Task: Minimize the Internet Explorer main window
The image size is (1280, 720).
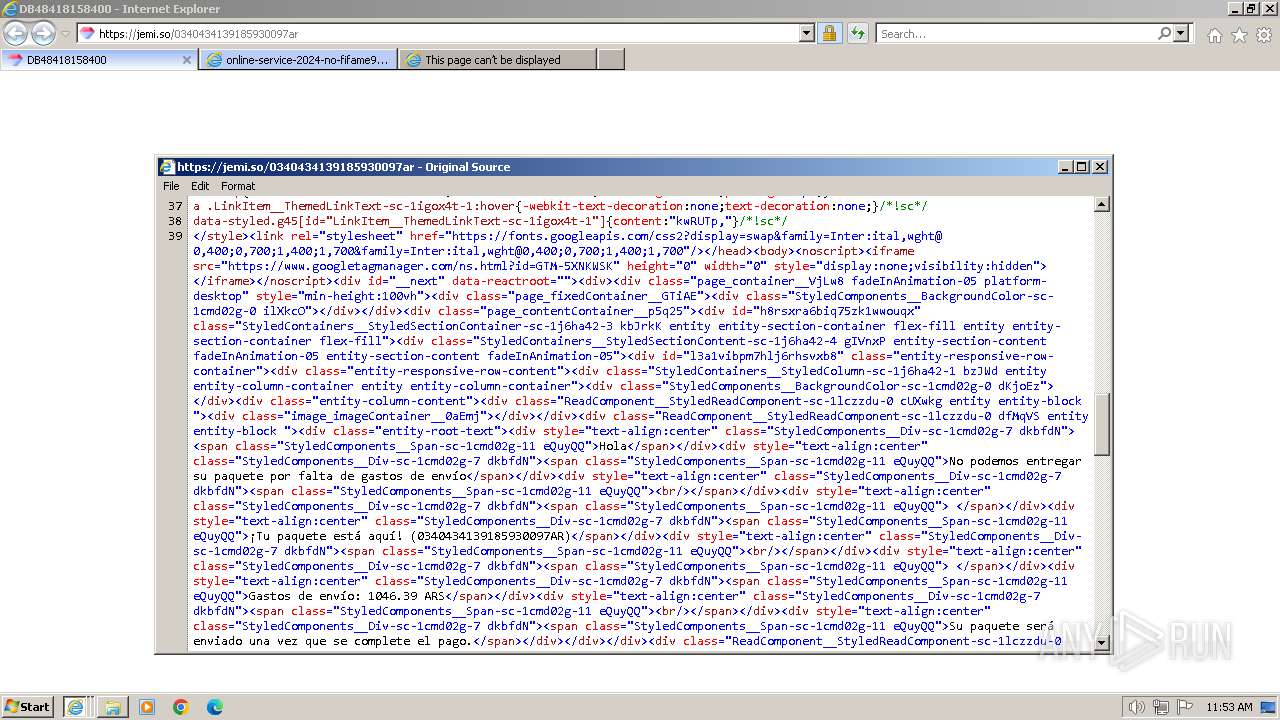Action: (1233, 8)
